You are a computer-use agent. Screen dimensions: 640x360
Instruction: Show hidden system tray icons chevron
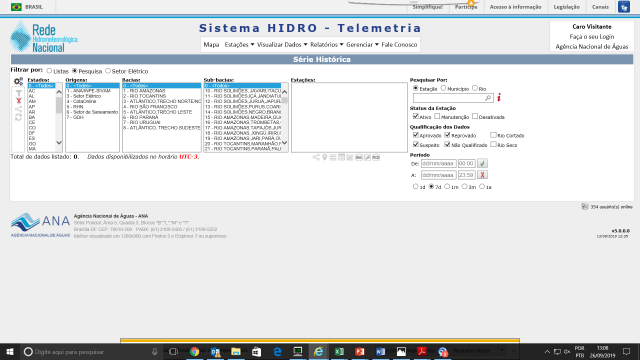click(x=547, y=351)
